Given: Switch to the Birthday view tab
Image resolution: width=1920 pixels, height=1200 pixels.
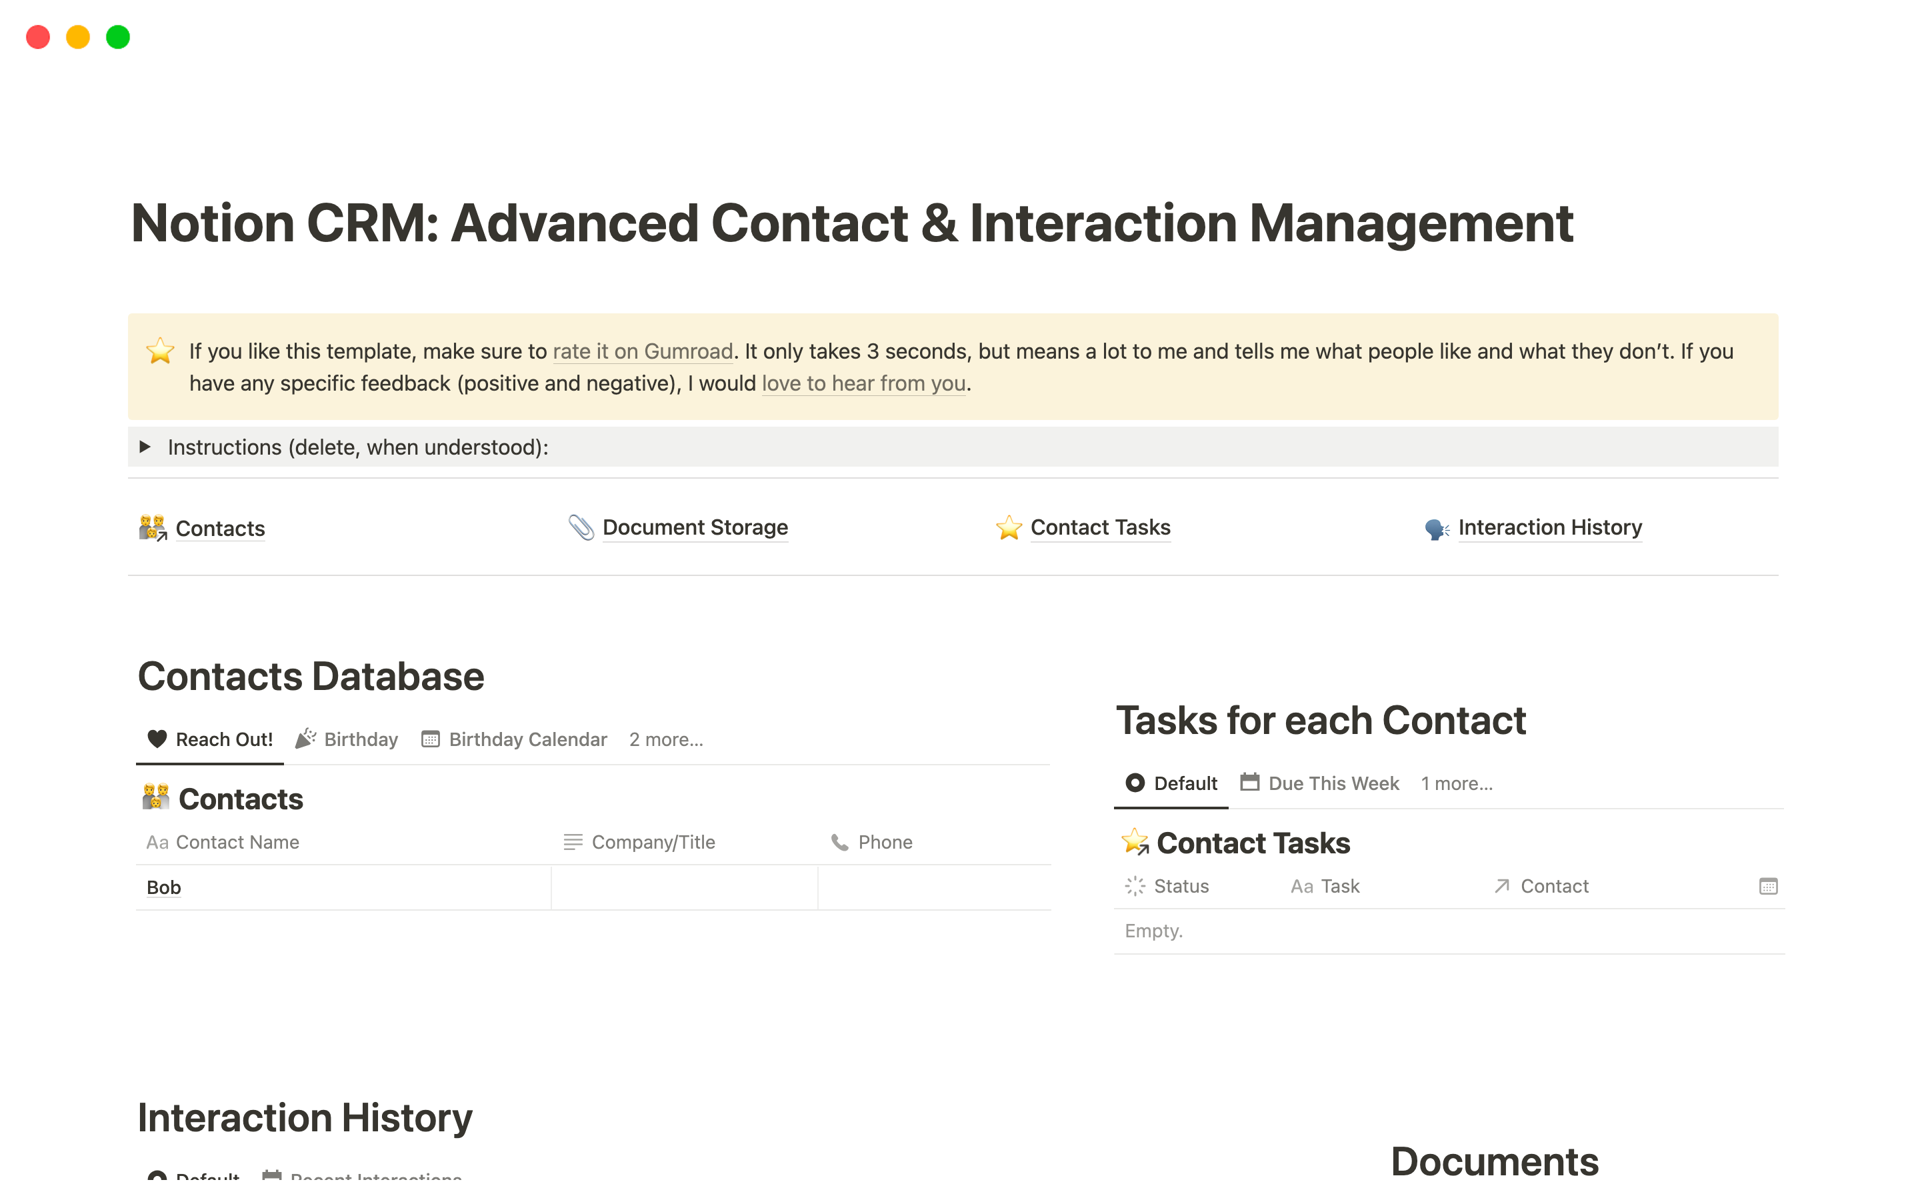Looking at the screenshot, I should [348, 739].
